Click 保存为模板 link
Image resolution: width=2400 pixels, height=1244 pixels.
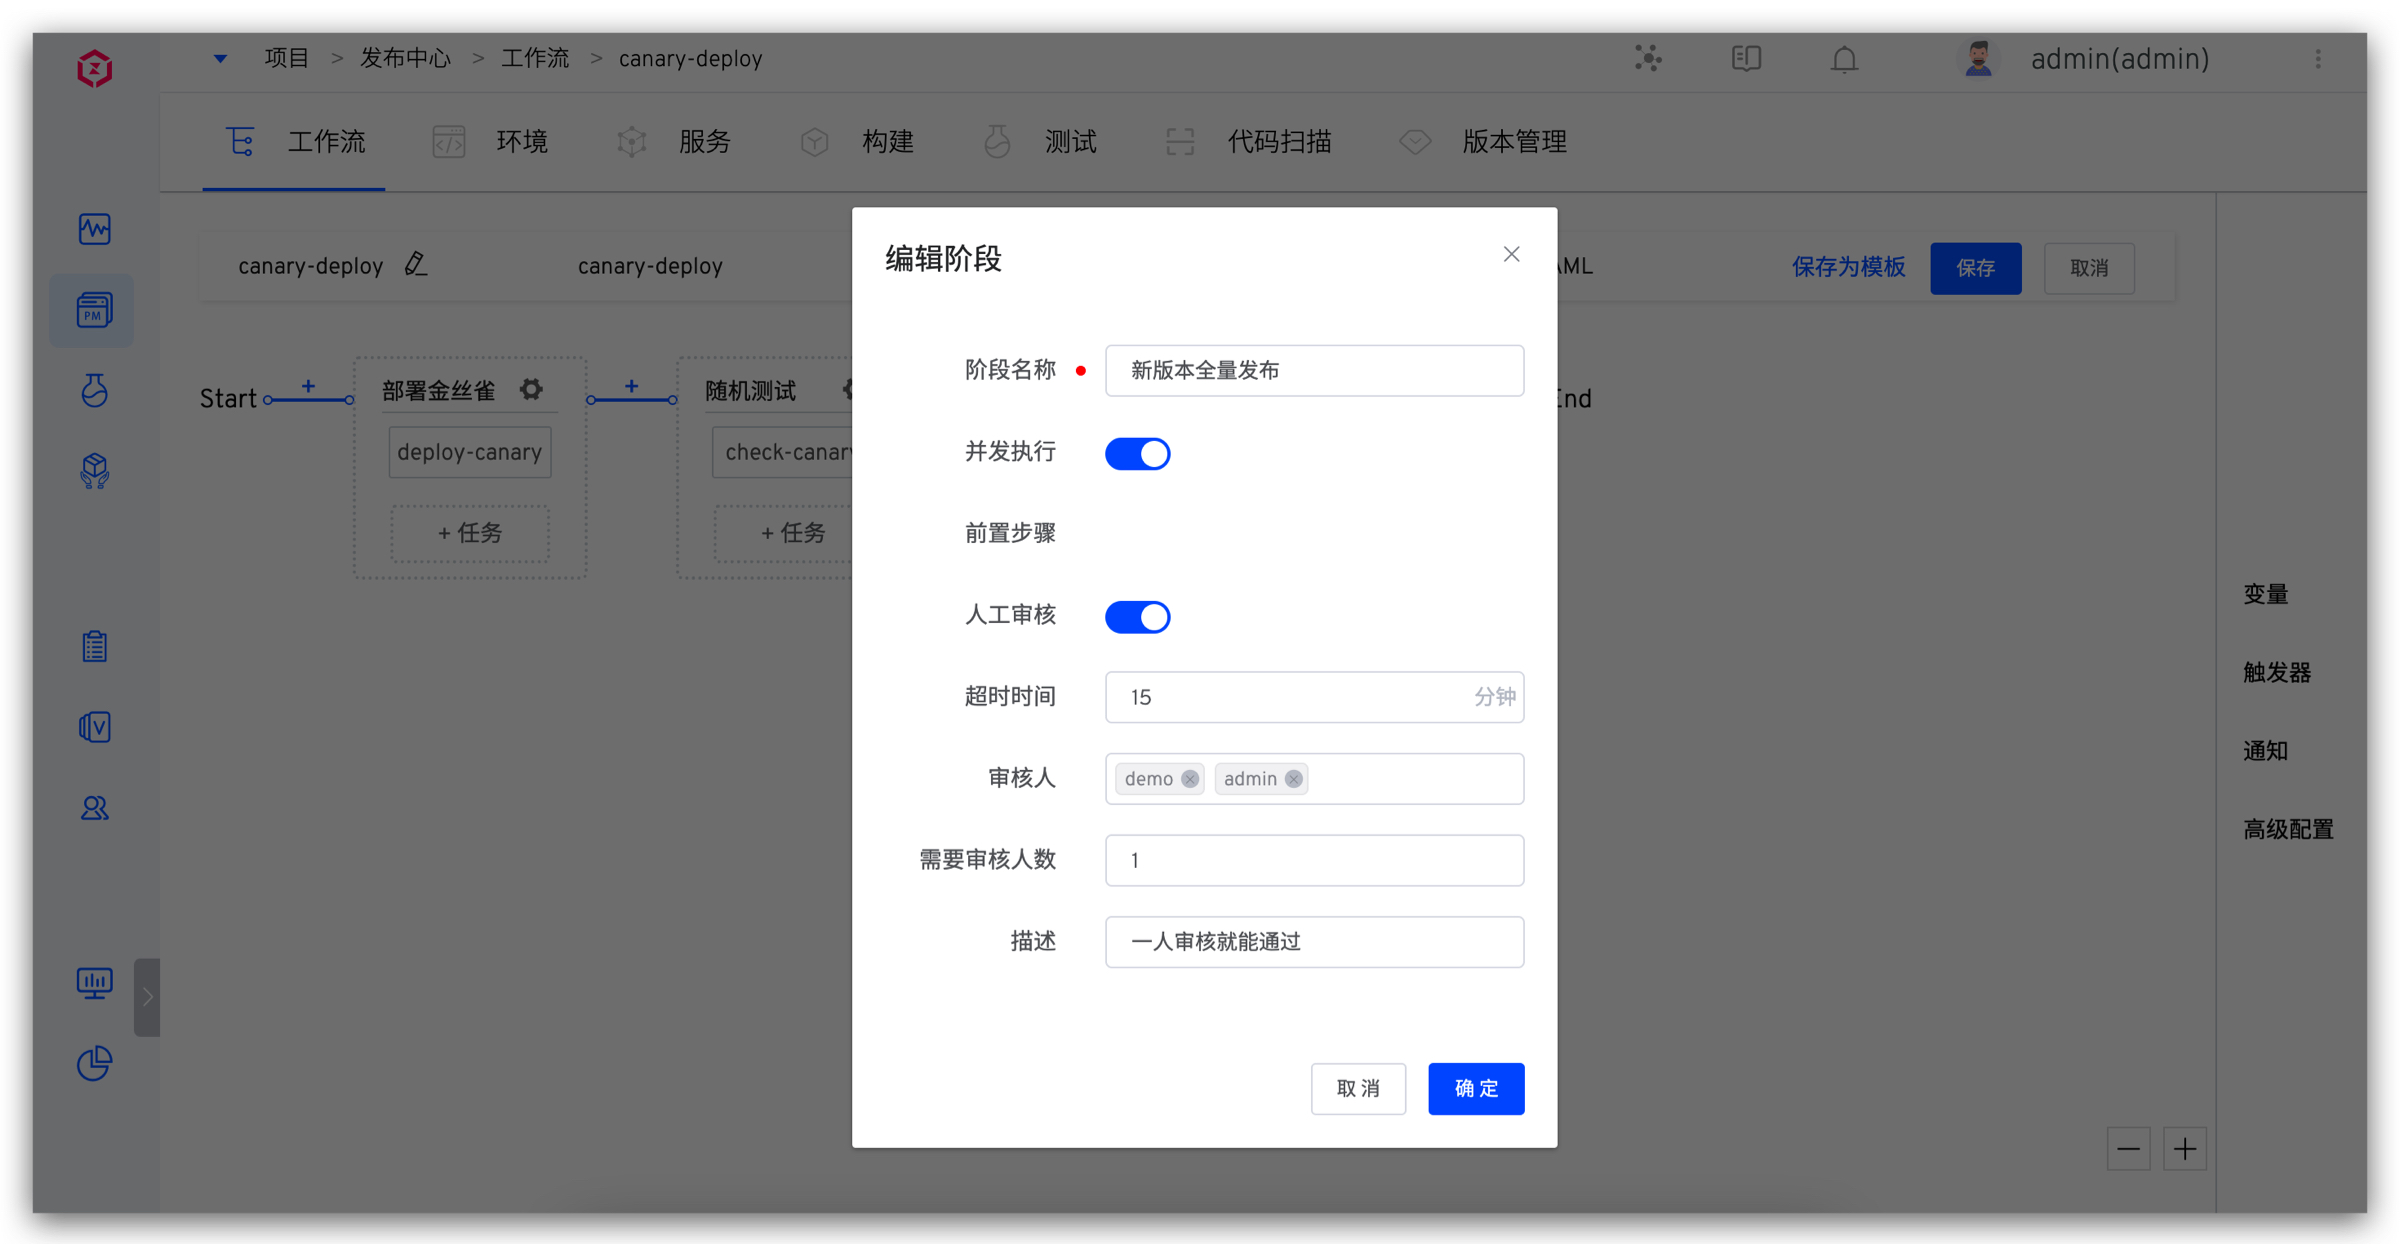[x=1848, y=267]
